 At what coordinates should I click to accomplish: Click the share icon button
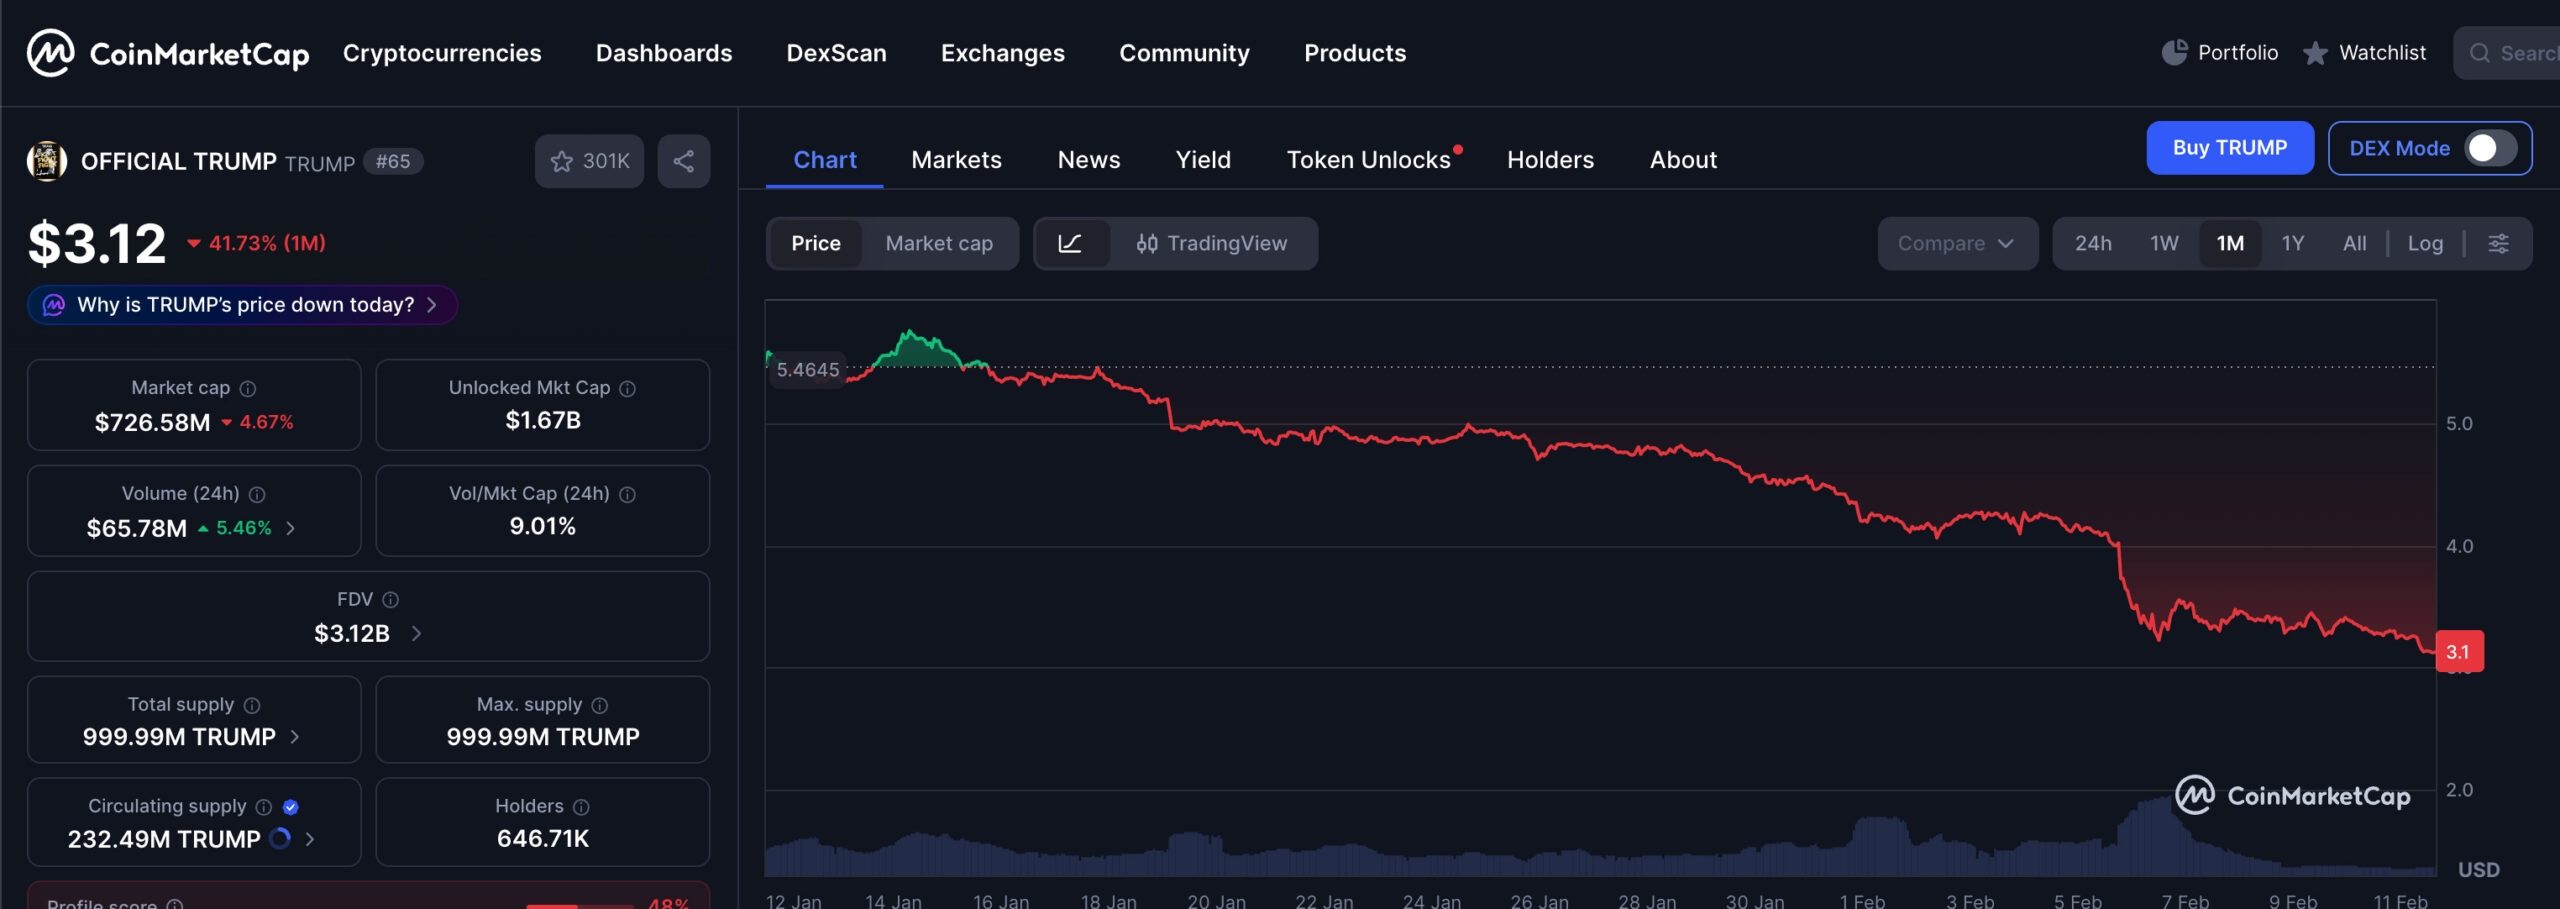click(x=684, y=161)
